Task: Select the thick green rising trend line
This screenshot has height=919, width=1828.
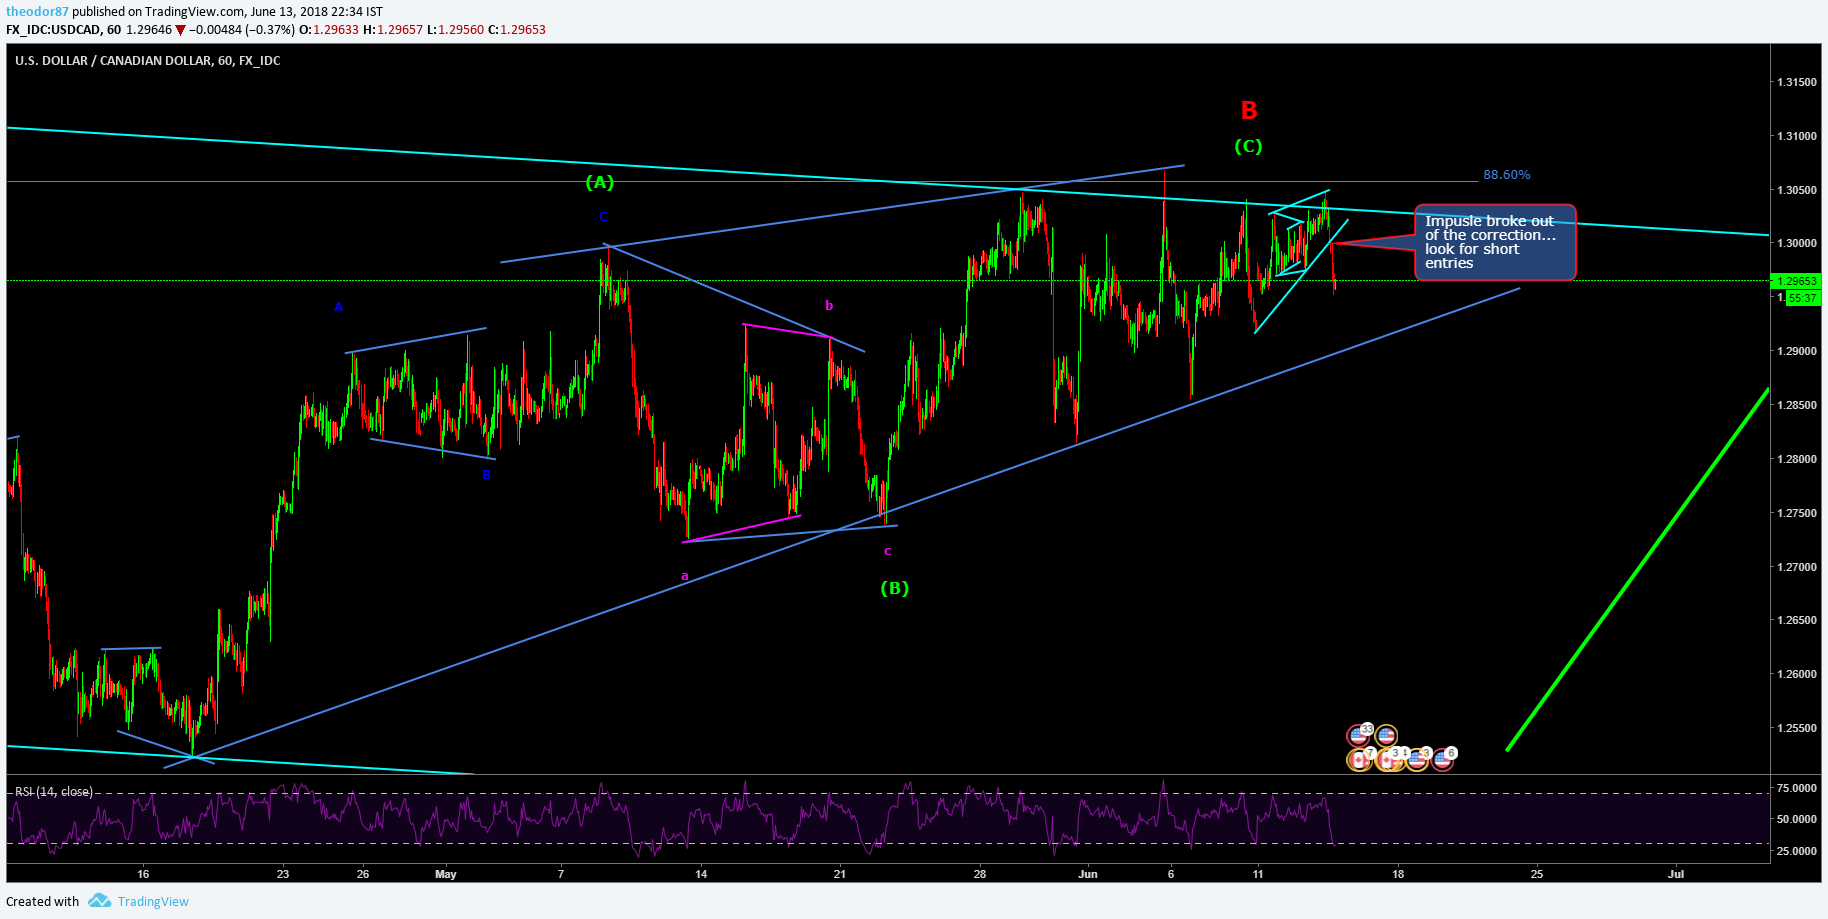Action: [x=1638, y=568]
